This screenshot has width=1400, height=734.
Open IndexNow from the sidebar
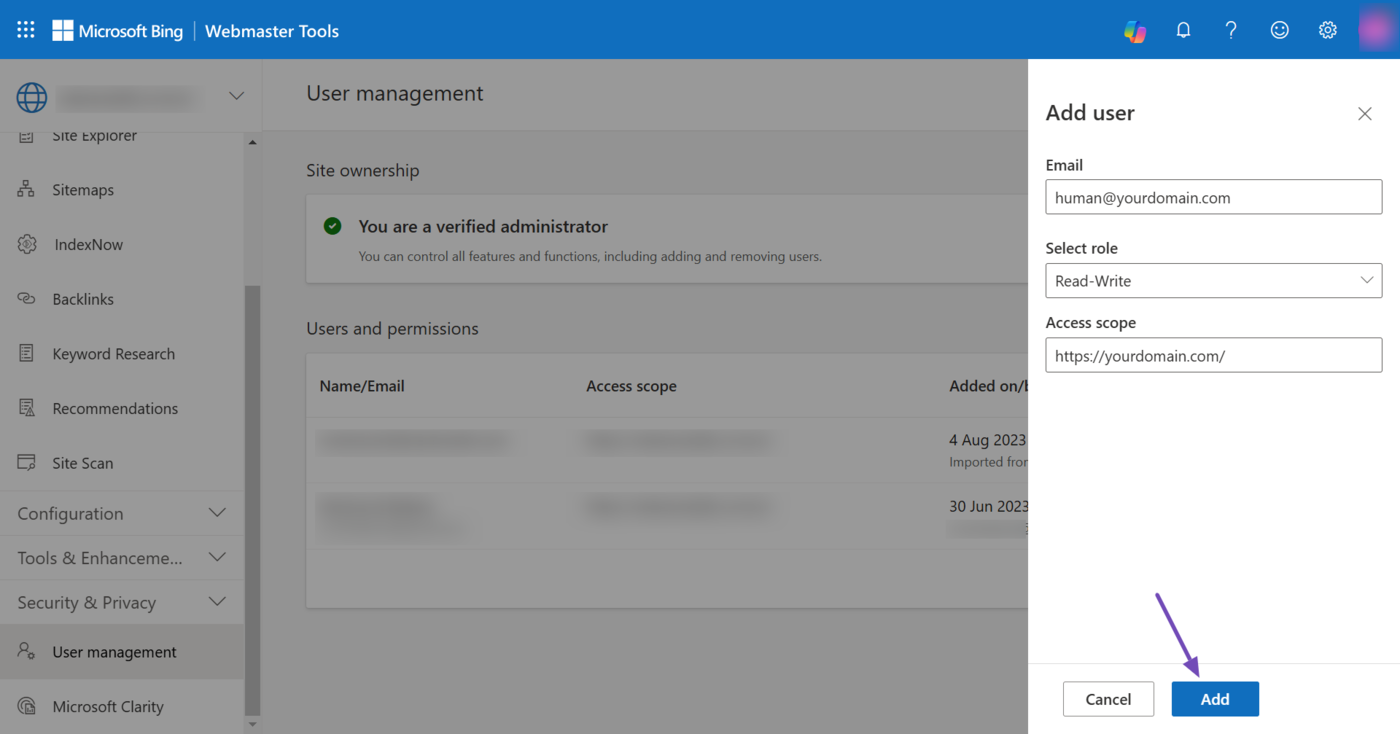(88, 245)
